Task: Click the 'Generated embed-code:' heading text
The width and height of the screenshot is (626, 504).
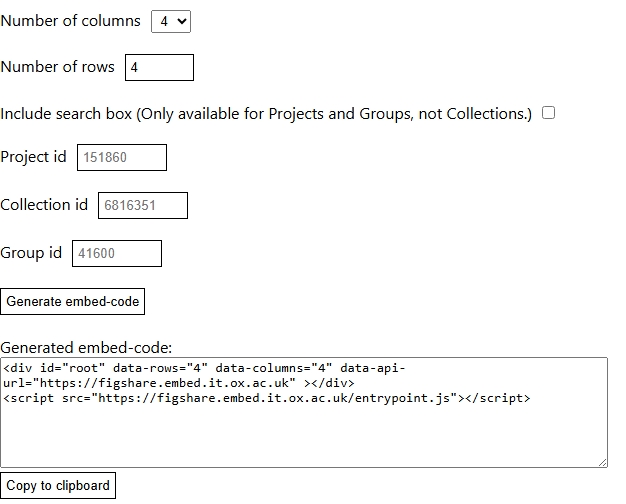Action: click(86, 348)
